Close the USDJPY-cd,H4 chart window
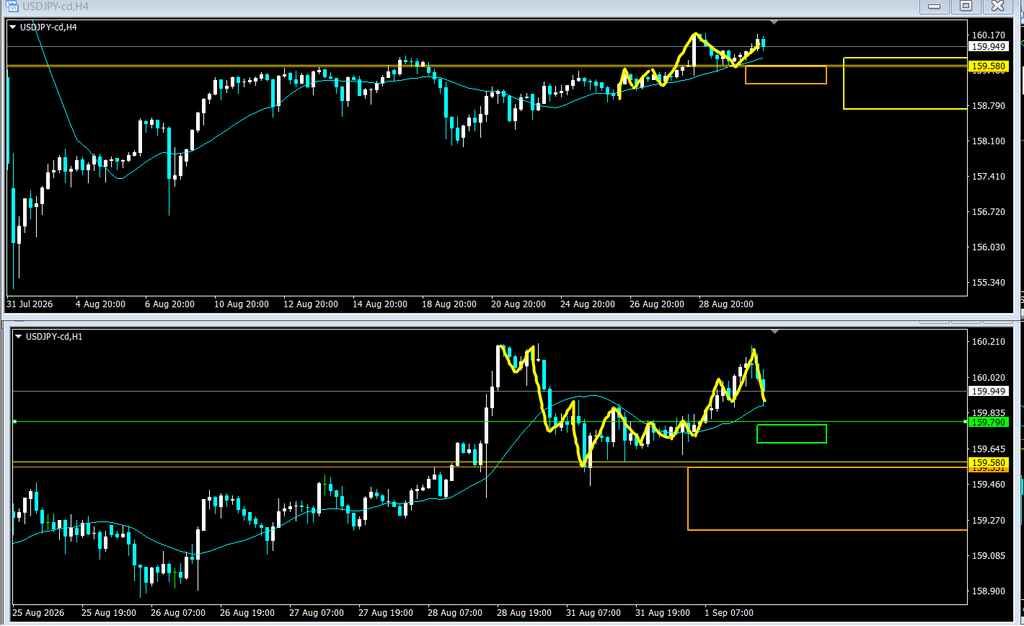Image resolution: width=1024 pixels, height=626 pixels. (x=998, y=6)
